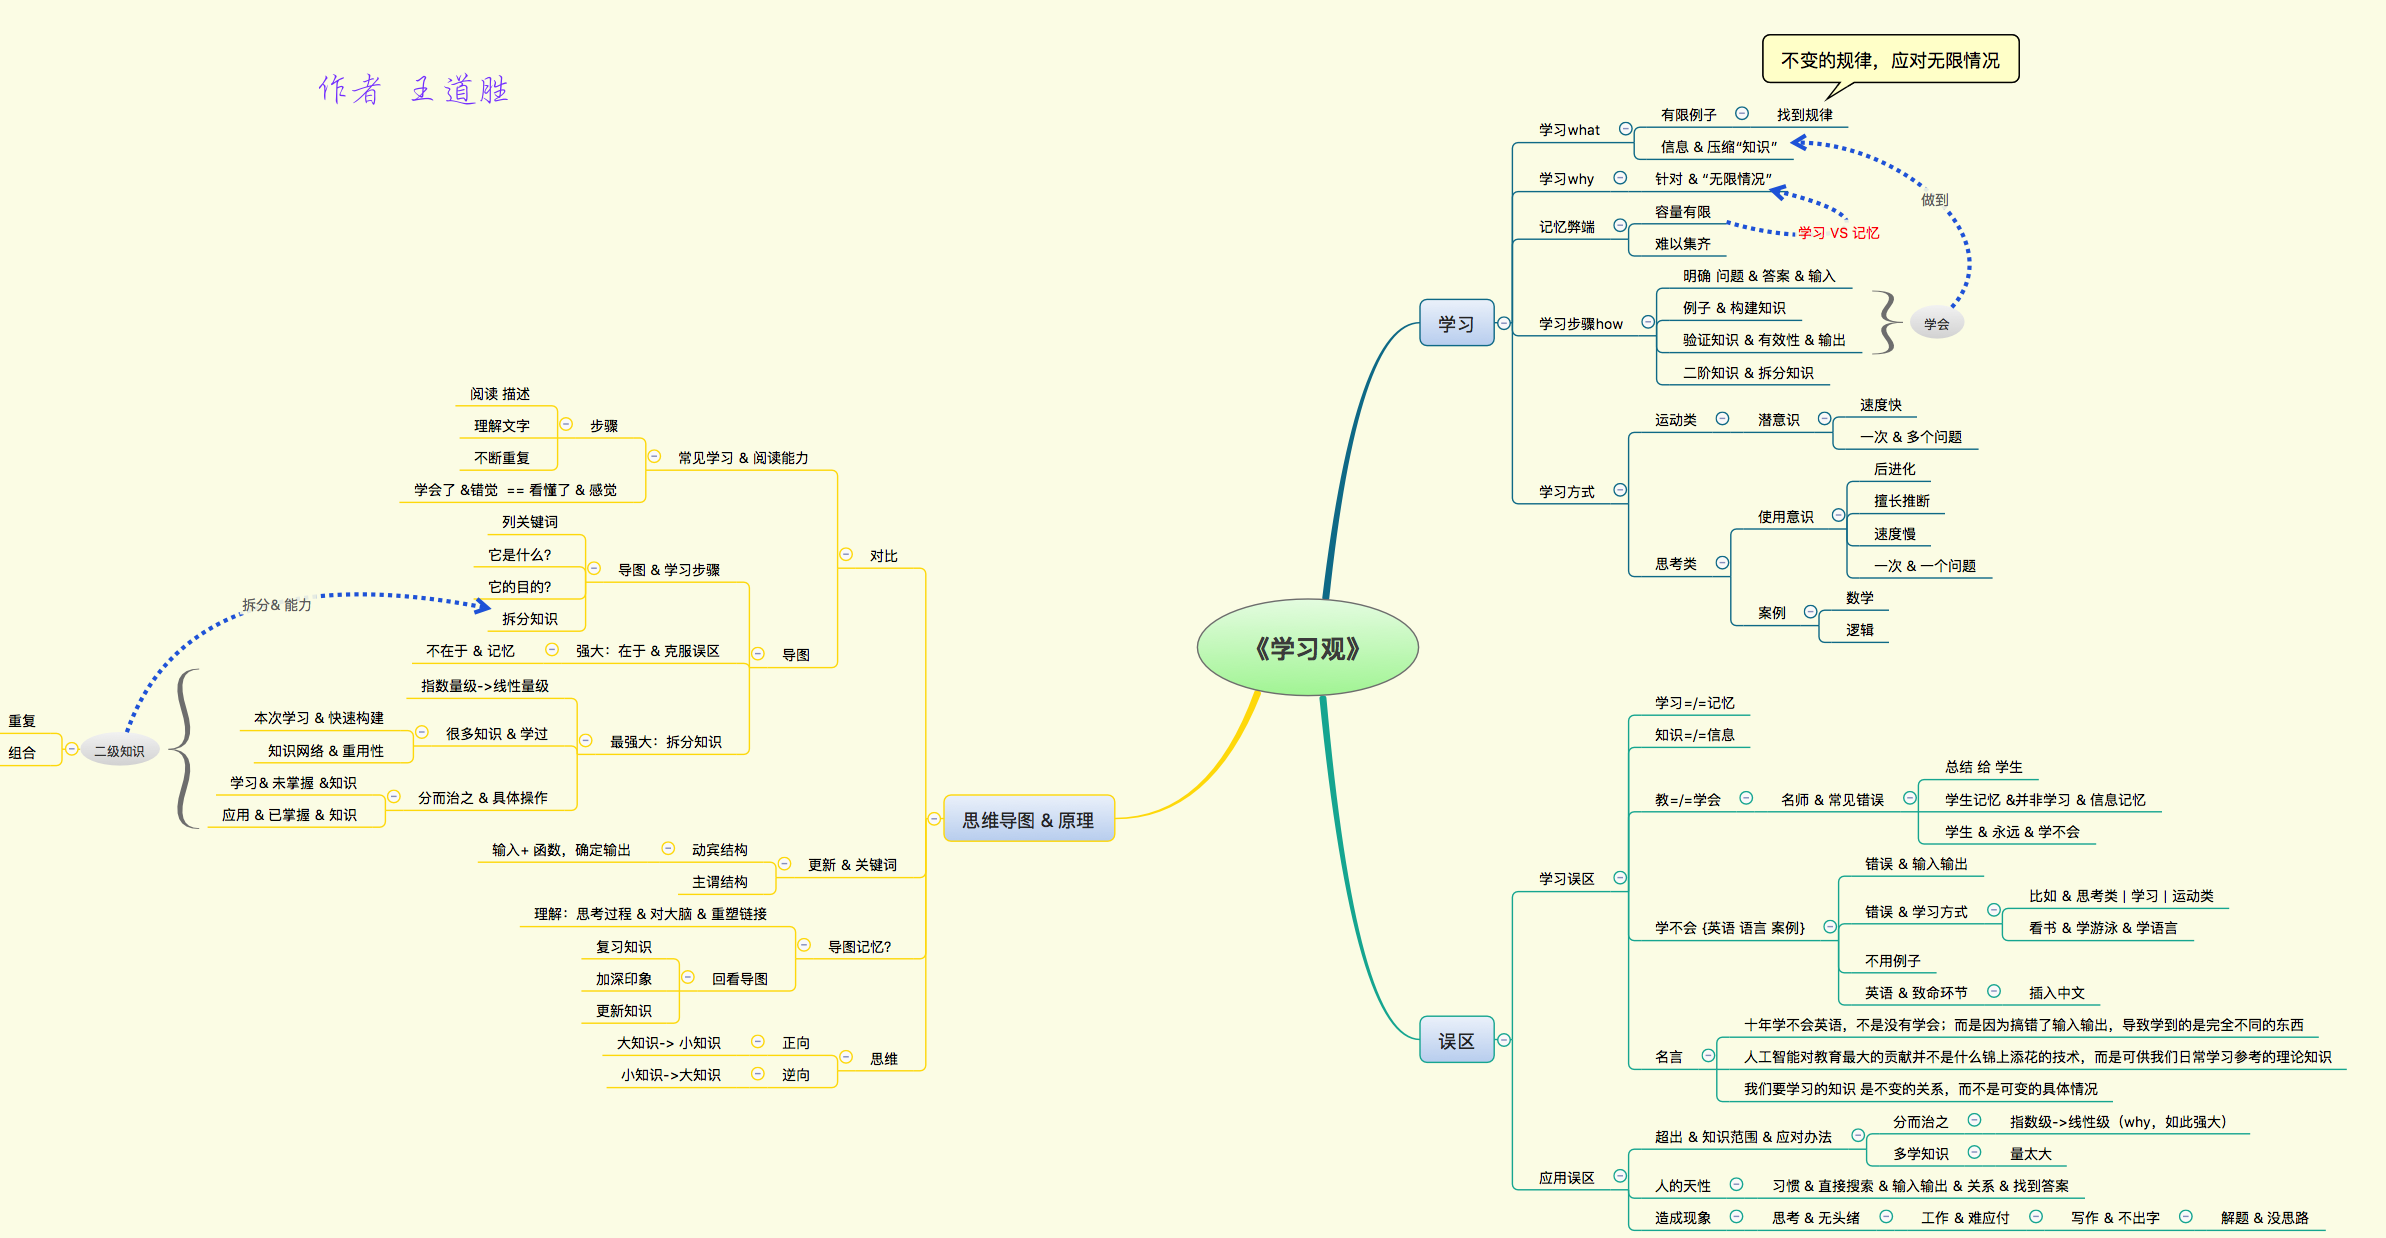
Task: Select the 做到 relationship label
Action: click(x=1934, y=200)
